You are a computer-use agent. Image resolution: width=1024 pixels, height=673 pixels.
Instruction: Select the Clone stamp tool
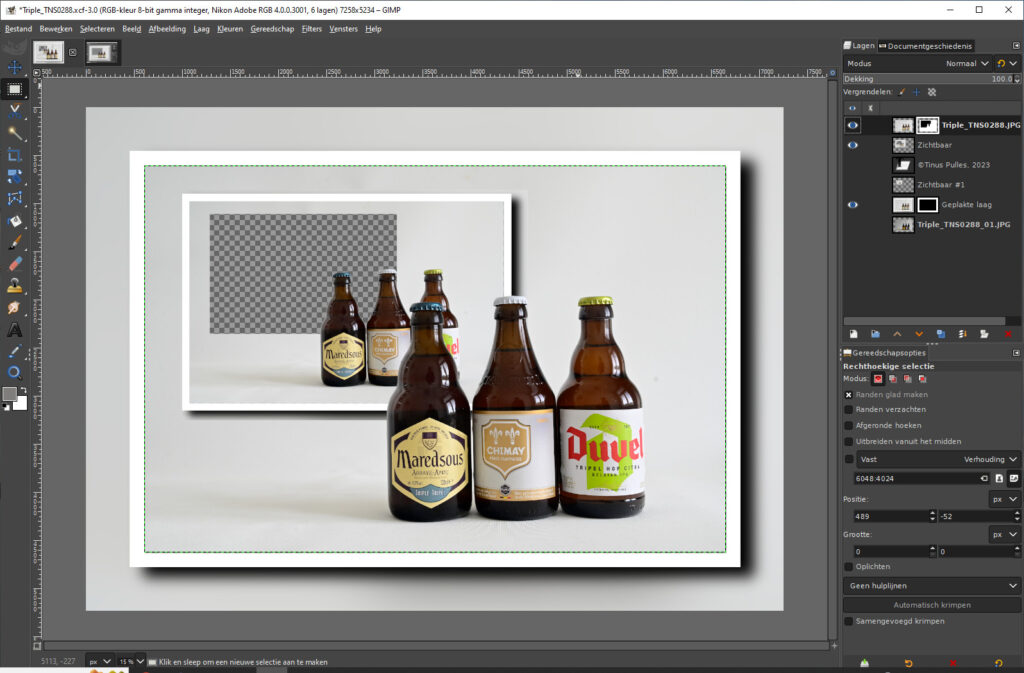point(14,286)
